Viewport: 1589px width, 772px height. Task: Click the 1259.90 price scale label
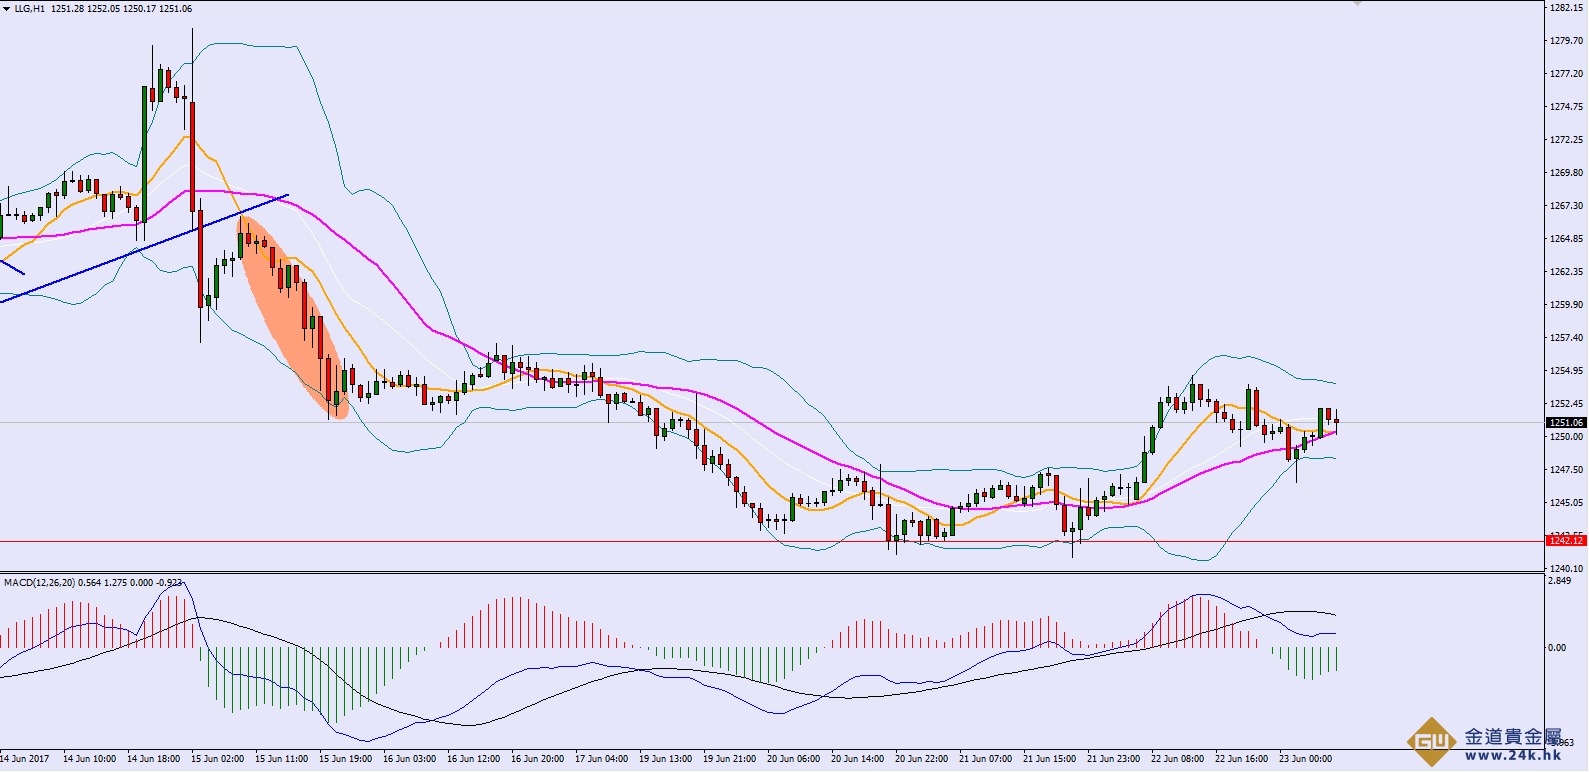[1566, 305]
